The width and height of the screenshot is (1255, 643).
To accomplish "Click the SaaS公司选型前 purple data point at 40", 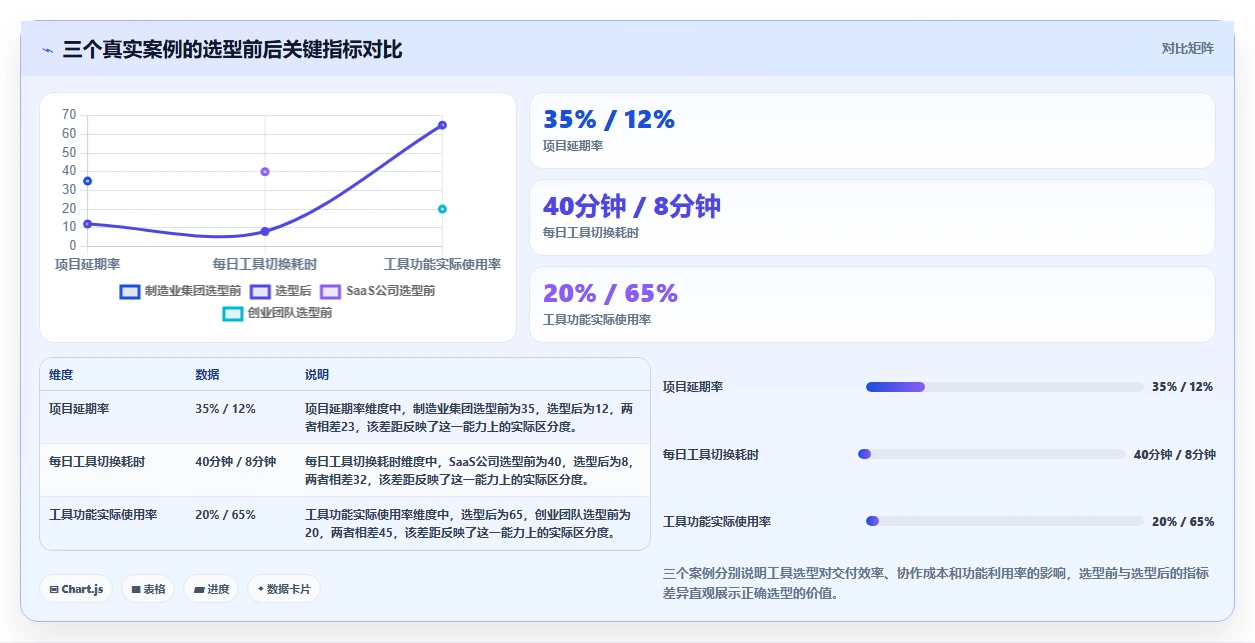I will point(265,172).
